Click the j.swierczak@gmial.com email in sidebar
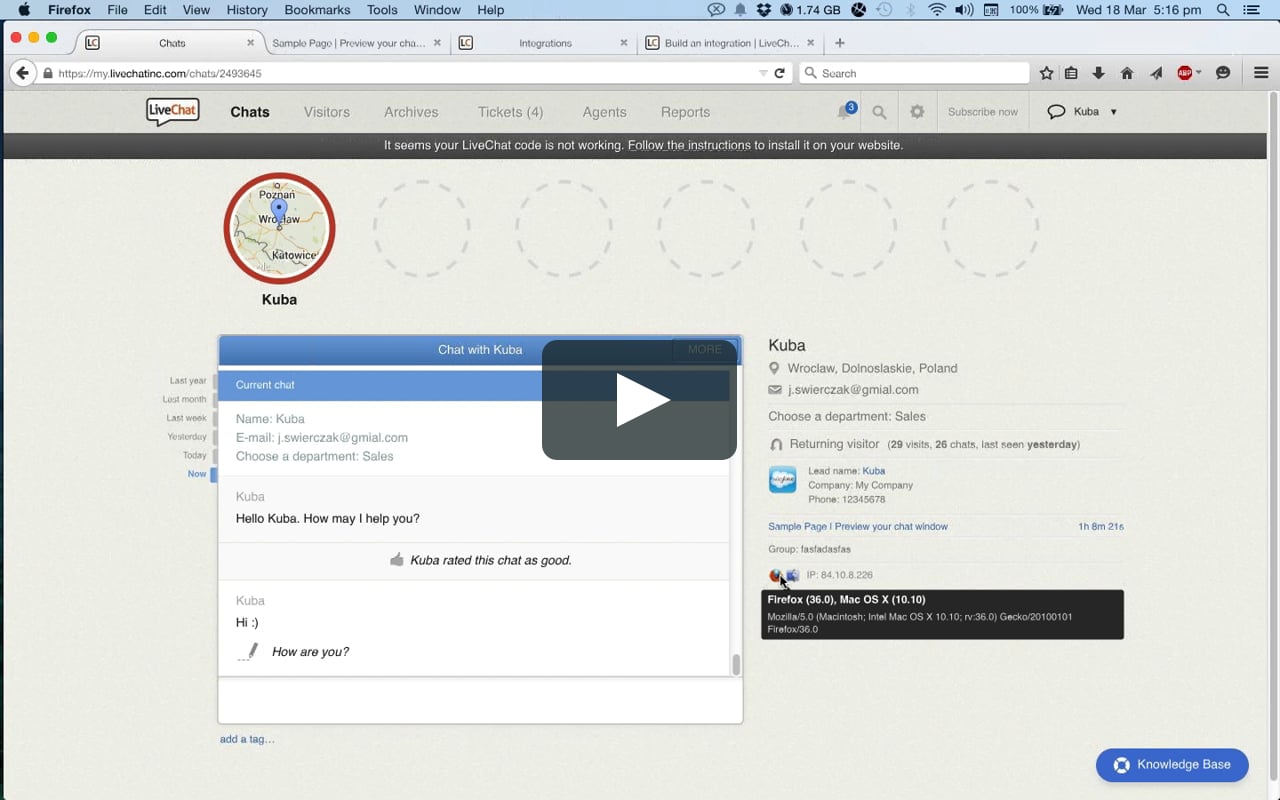 tap(853, 390)
